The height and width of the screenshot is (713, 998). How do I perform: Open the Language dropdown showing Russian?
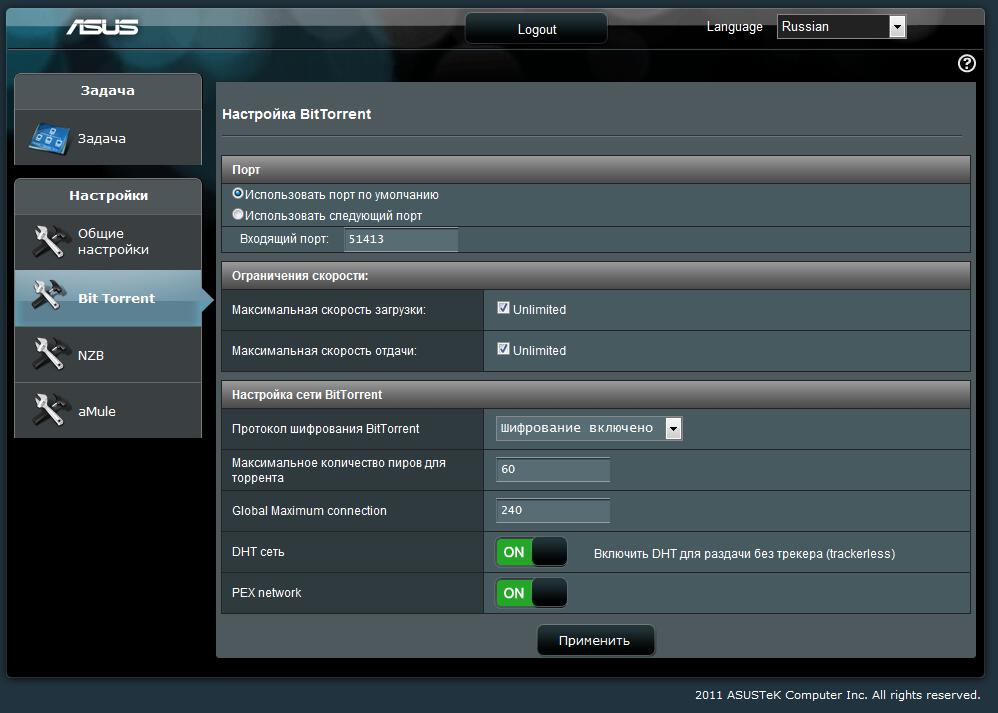841,27
